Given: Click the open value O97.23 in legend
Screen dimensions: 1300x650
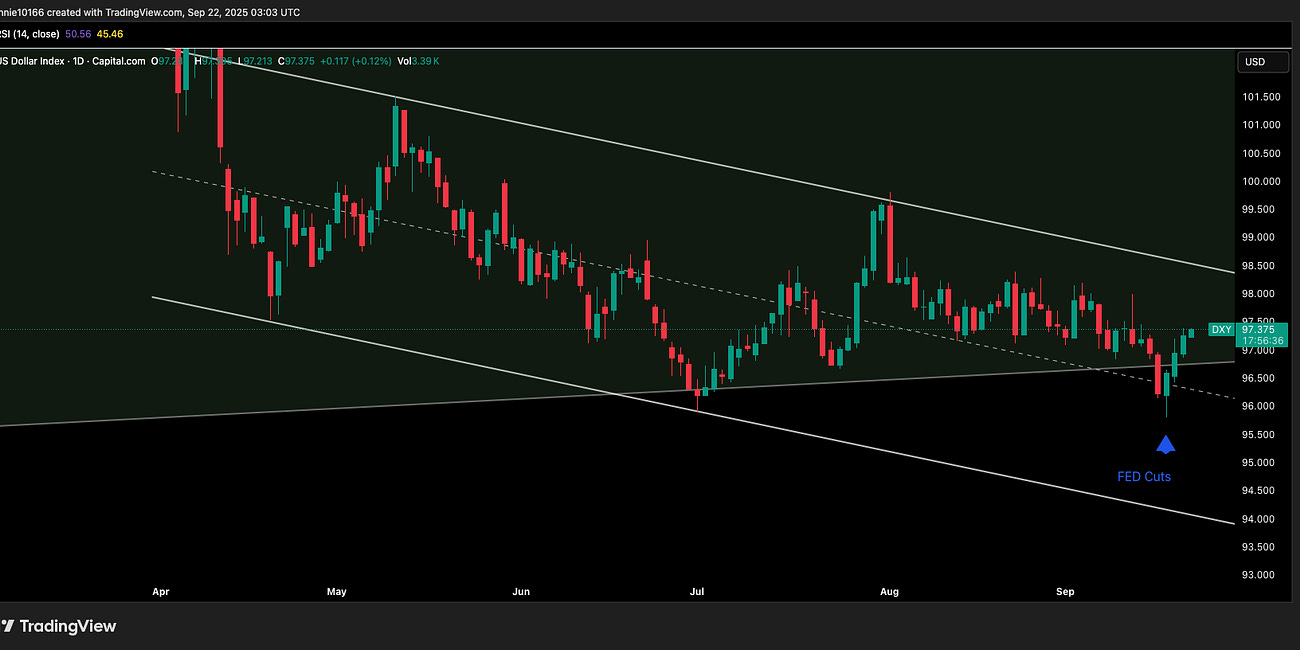Looking at the screenshot, I should (162, 61).
